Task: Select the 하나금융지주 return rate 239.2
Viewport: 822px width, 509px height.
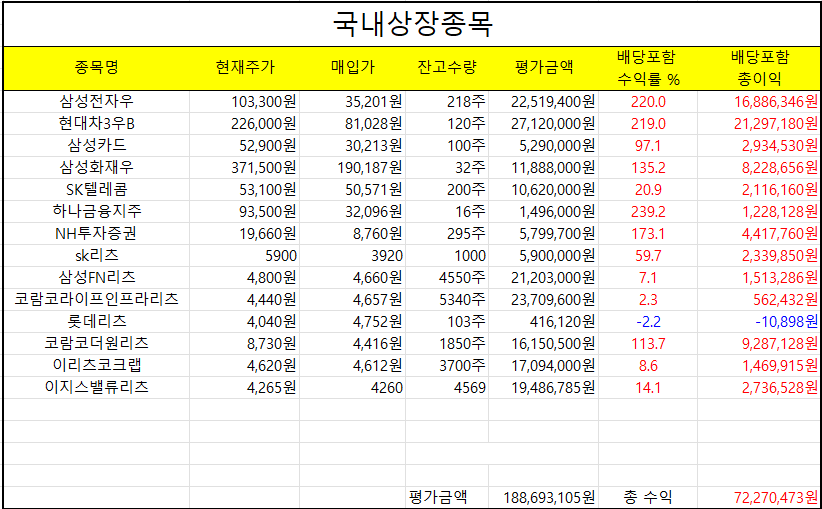Action: click(x=648, y=211)
